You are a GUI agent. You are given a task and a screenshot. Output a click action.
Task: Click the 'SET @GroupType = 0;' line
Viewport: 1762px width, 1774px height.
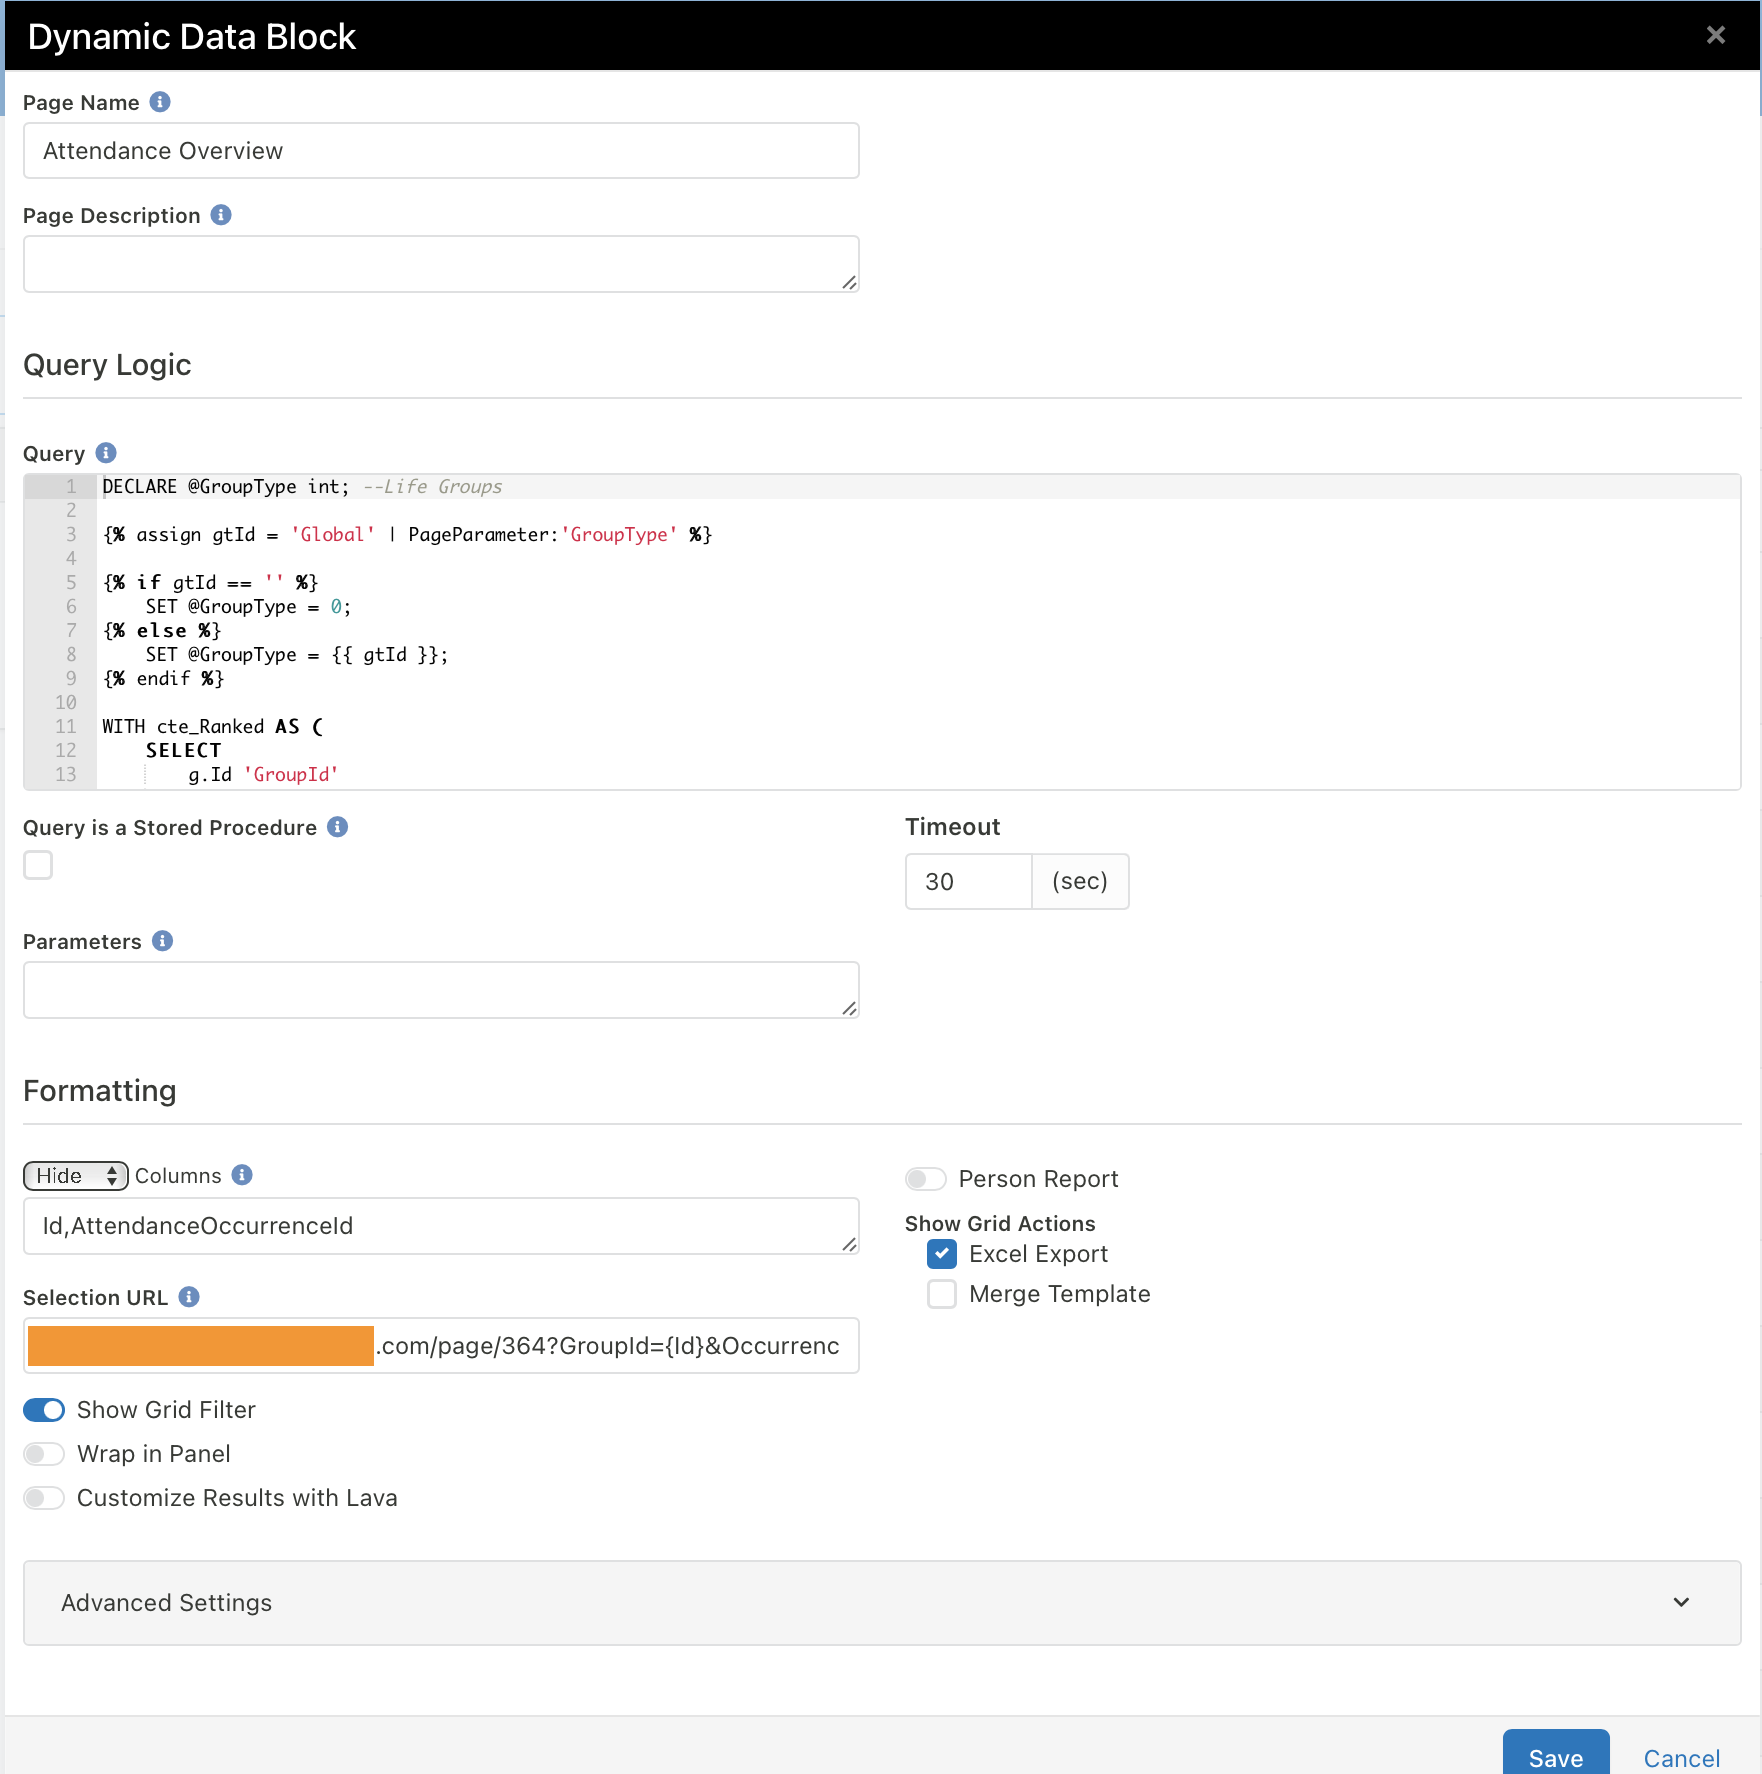[x=248, y=607]
